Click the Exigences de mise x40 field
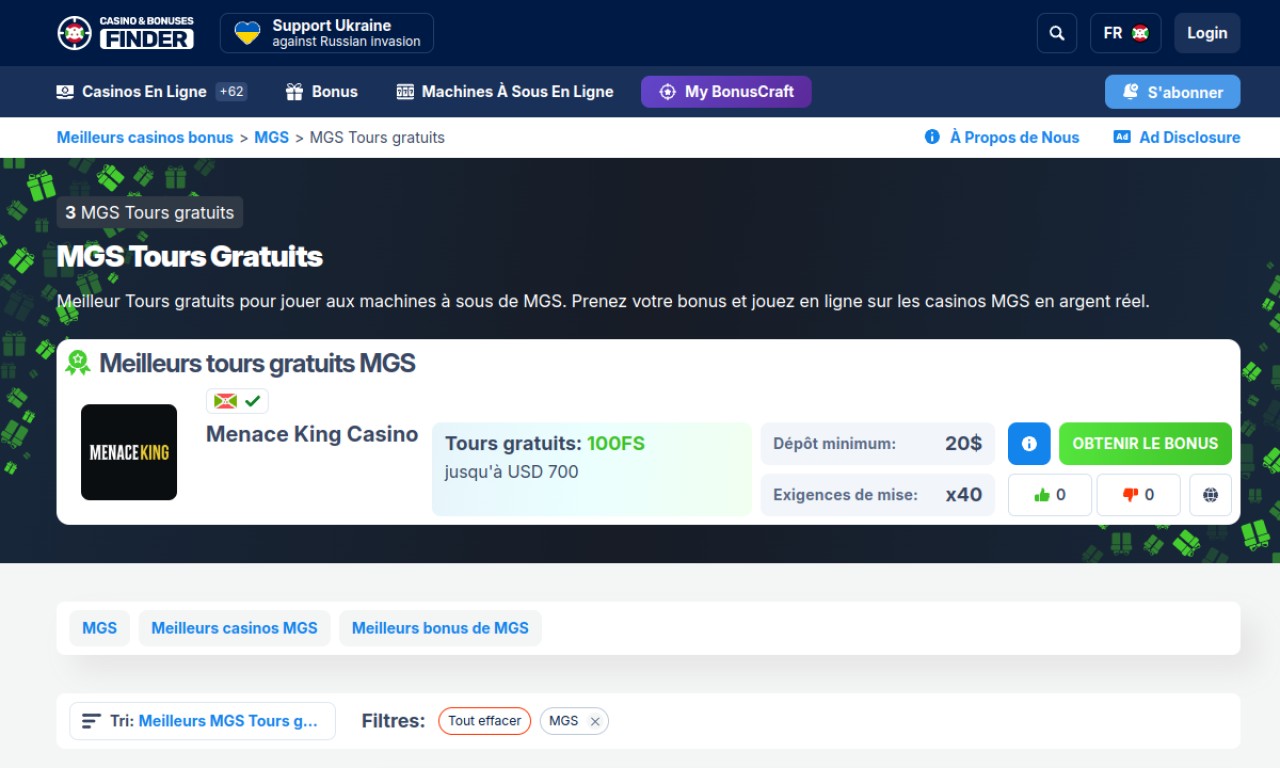The width and height of the screenshot is (1280, 768). [878, 495]
